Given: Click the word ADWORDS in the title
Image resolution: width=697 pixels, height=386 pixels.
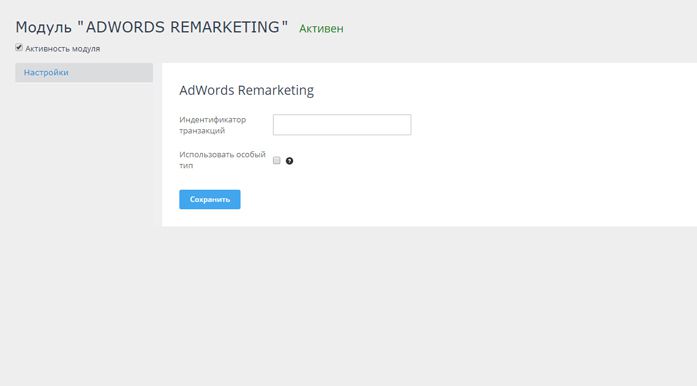Looking at the screenshot, I should pyautogui.click(x=125, y=27).
